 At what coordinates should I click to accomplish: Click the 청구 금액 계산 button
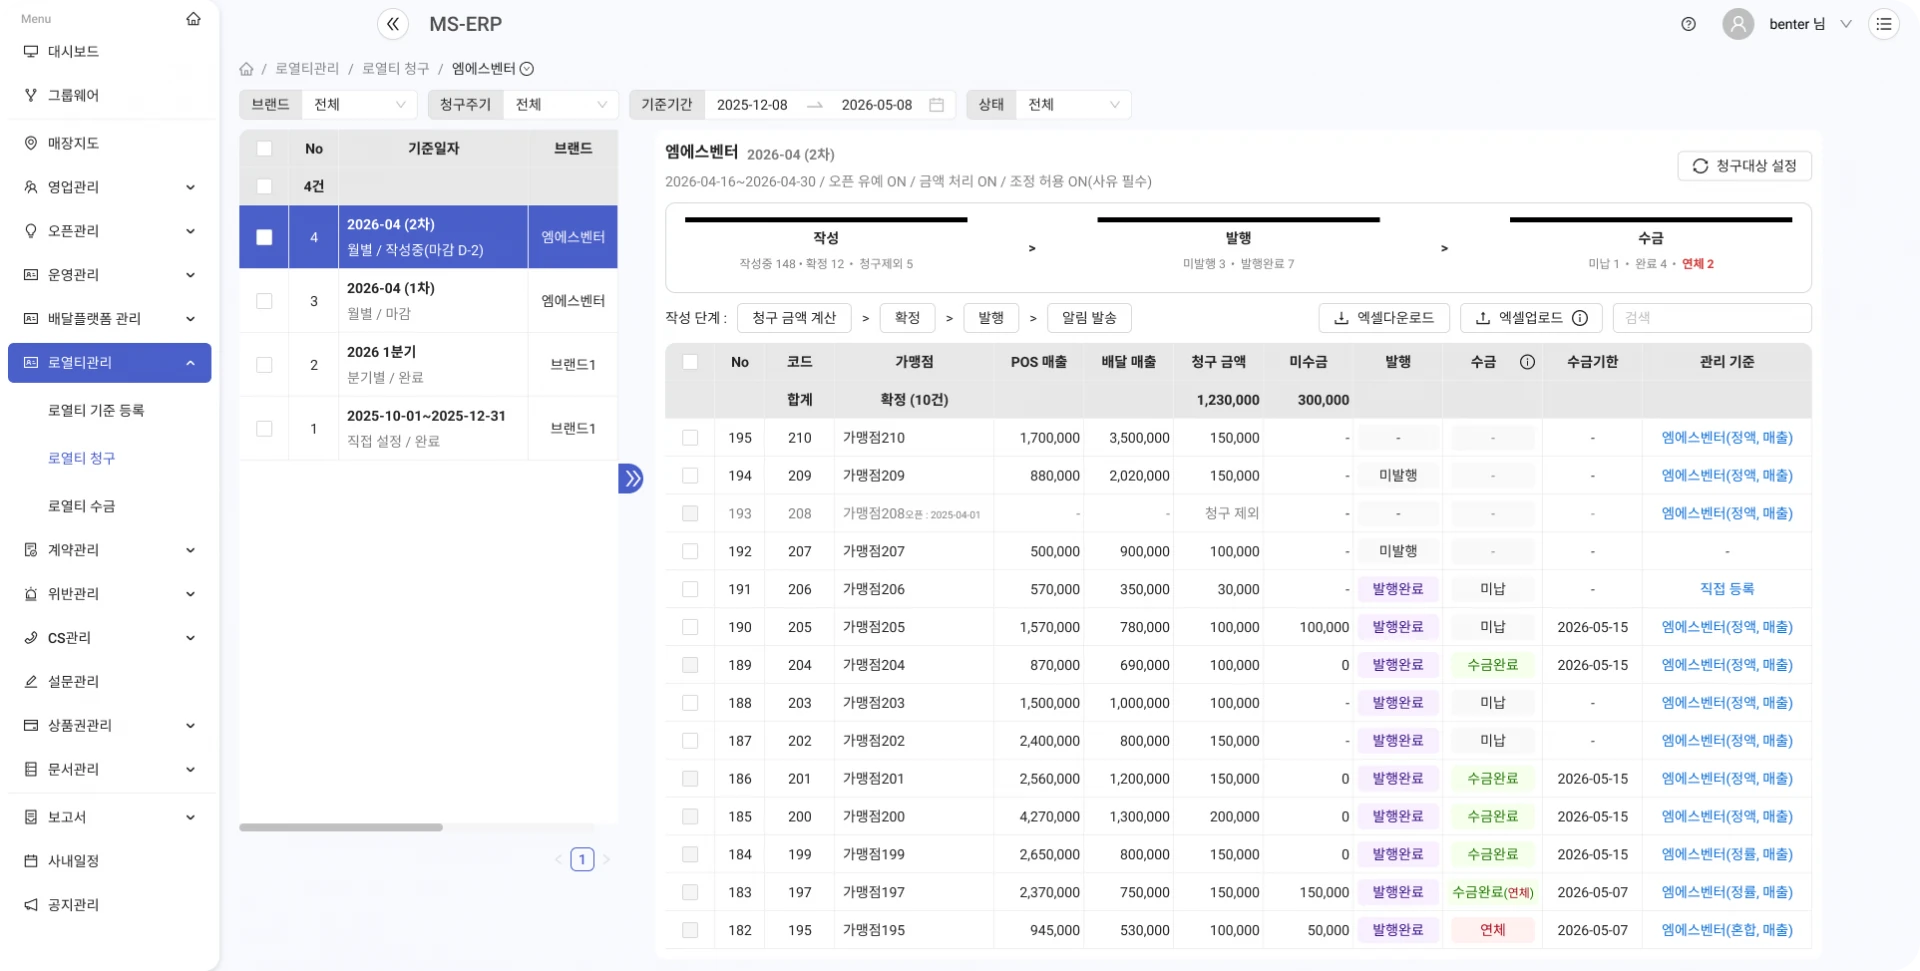(794, 318)
